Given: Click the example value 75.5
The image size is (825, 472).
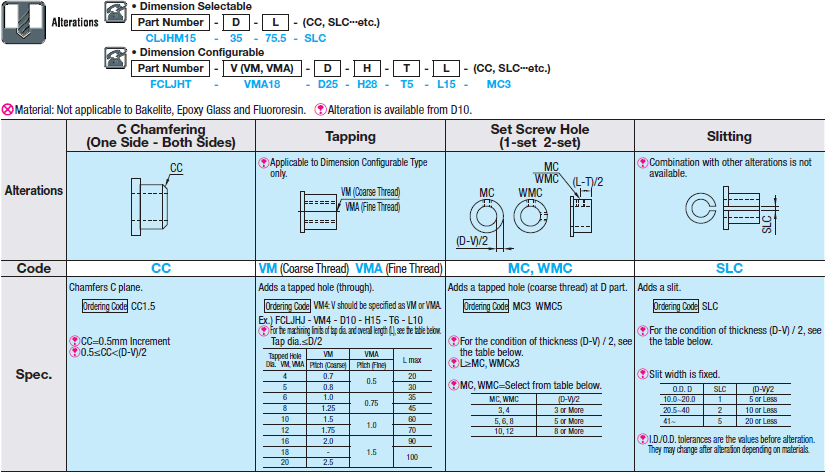Looking at the screenshot, I should 276,38.
